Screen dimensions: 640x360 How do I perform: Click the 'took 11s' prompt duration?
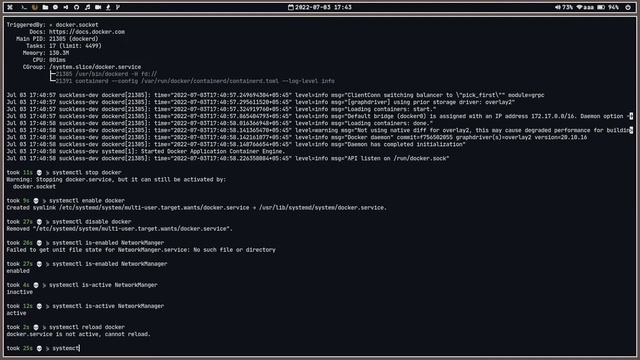[20, 173]
